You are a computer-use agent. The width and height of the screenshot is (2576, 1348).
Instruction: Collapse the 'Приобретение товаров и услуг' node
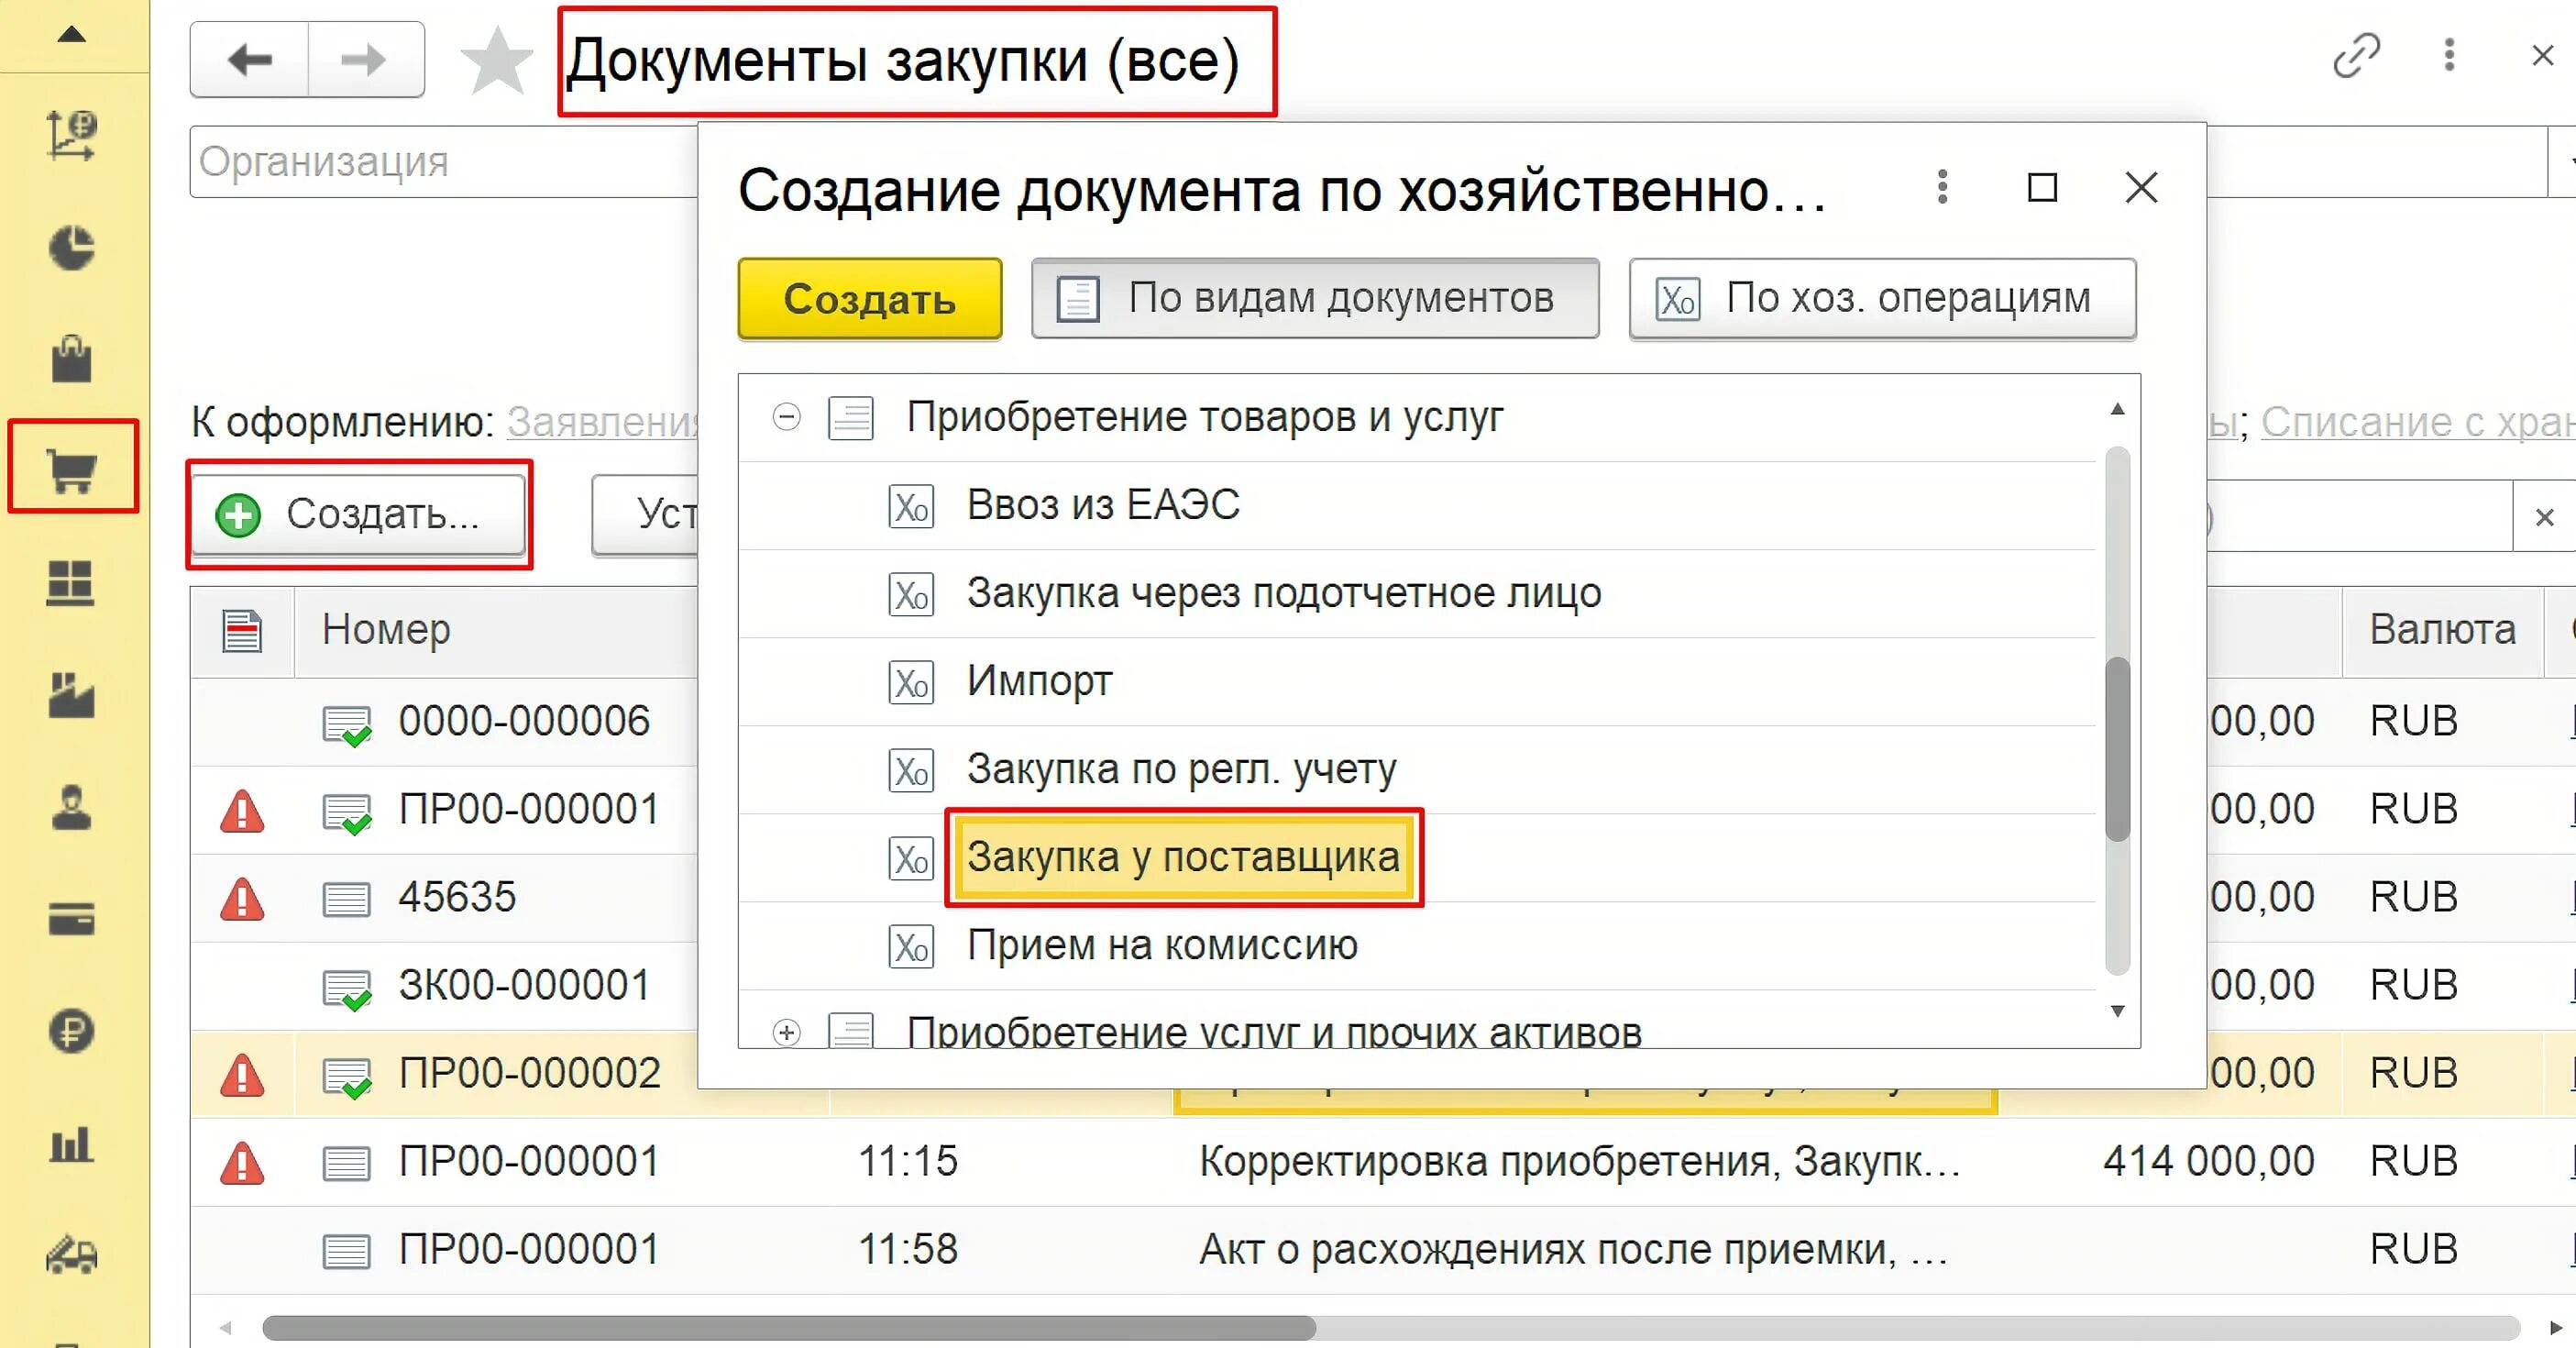(x=788, y=418)
